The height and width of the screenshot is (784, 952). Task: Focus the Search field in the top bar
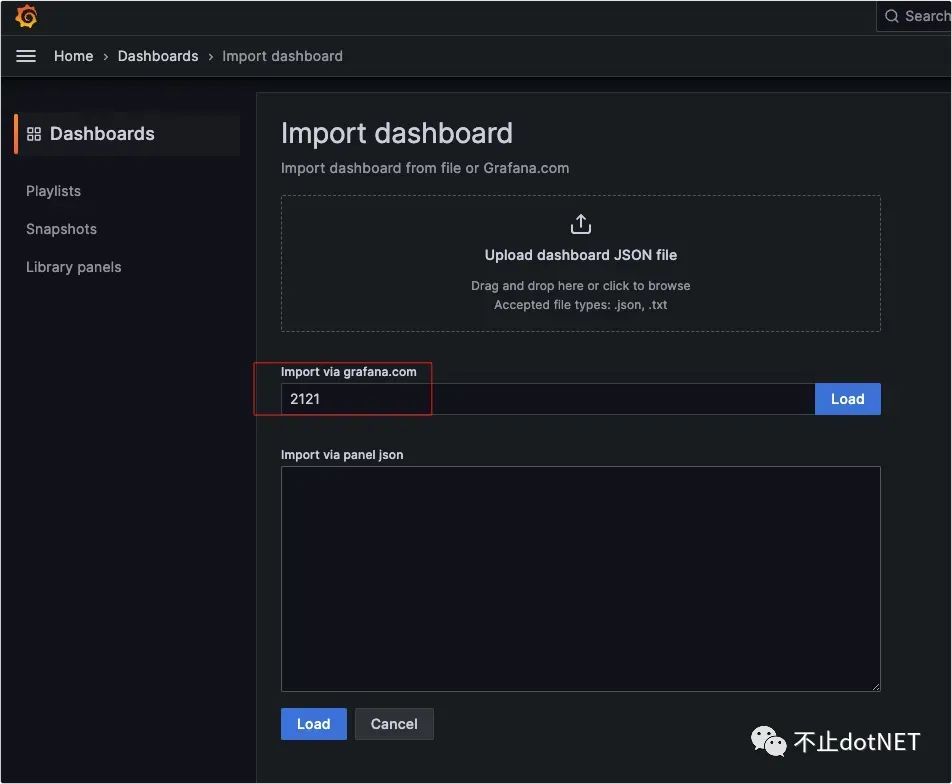(926, 16)
